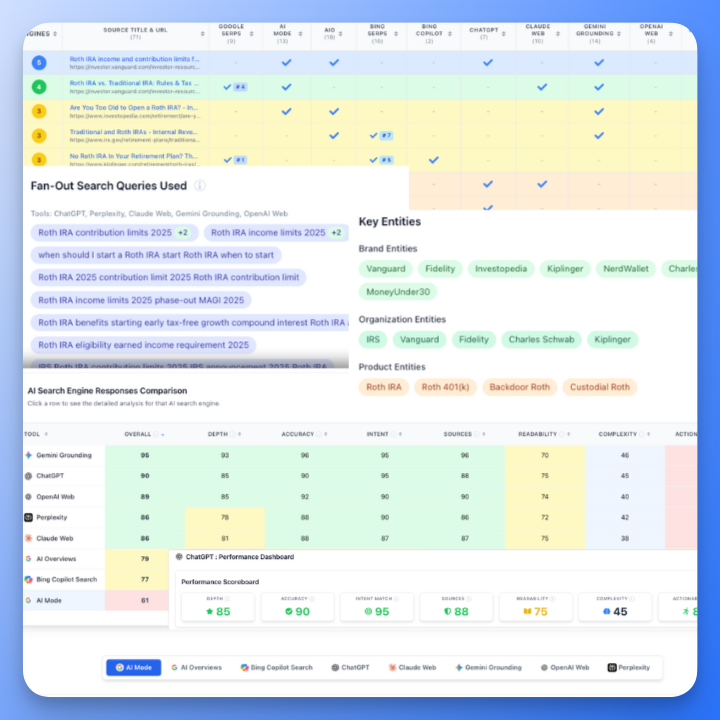Screen dimensions: 720x720
Task: Sort the Bing Copilot column
Action: (x=450, y=34)
